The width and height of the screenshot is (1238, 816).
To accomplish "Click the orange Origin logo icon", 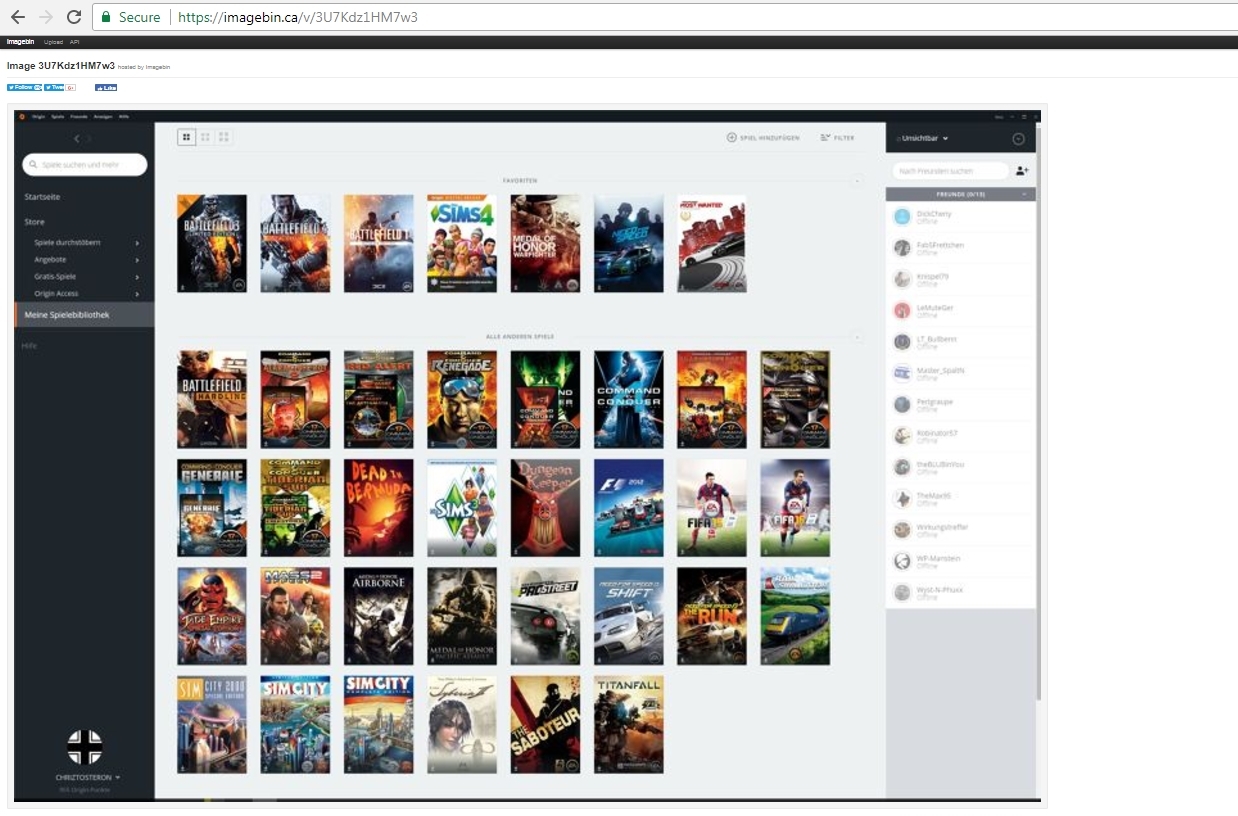I will (x=22, y=117).
